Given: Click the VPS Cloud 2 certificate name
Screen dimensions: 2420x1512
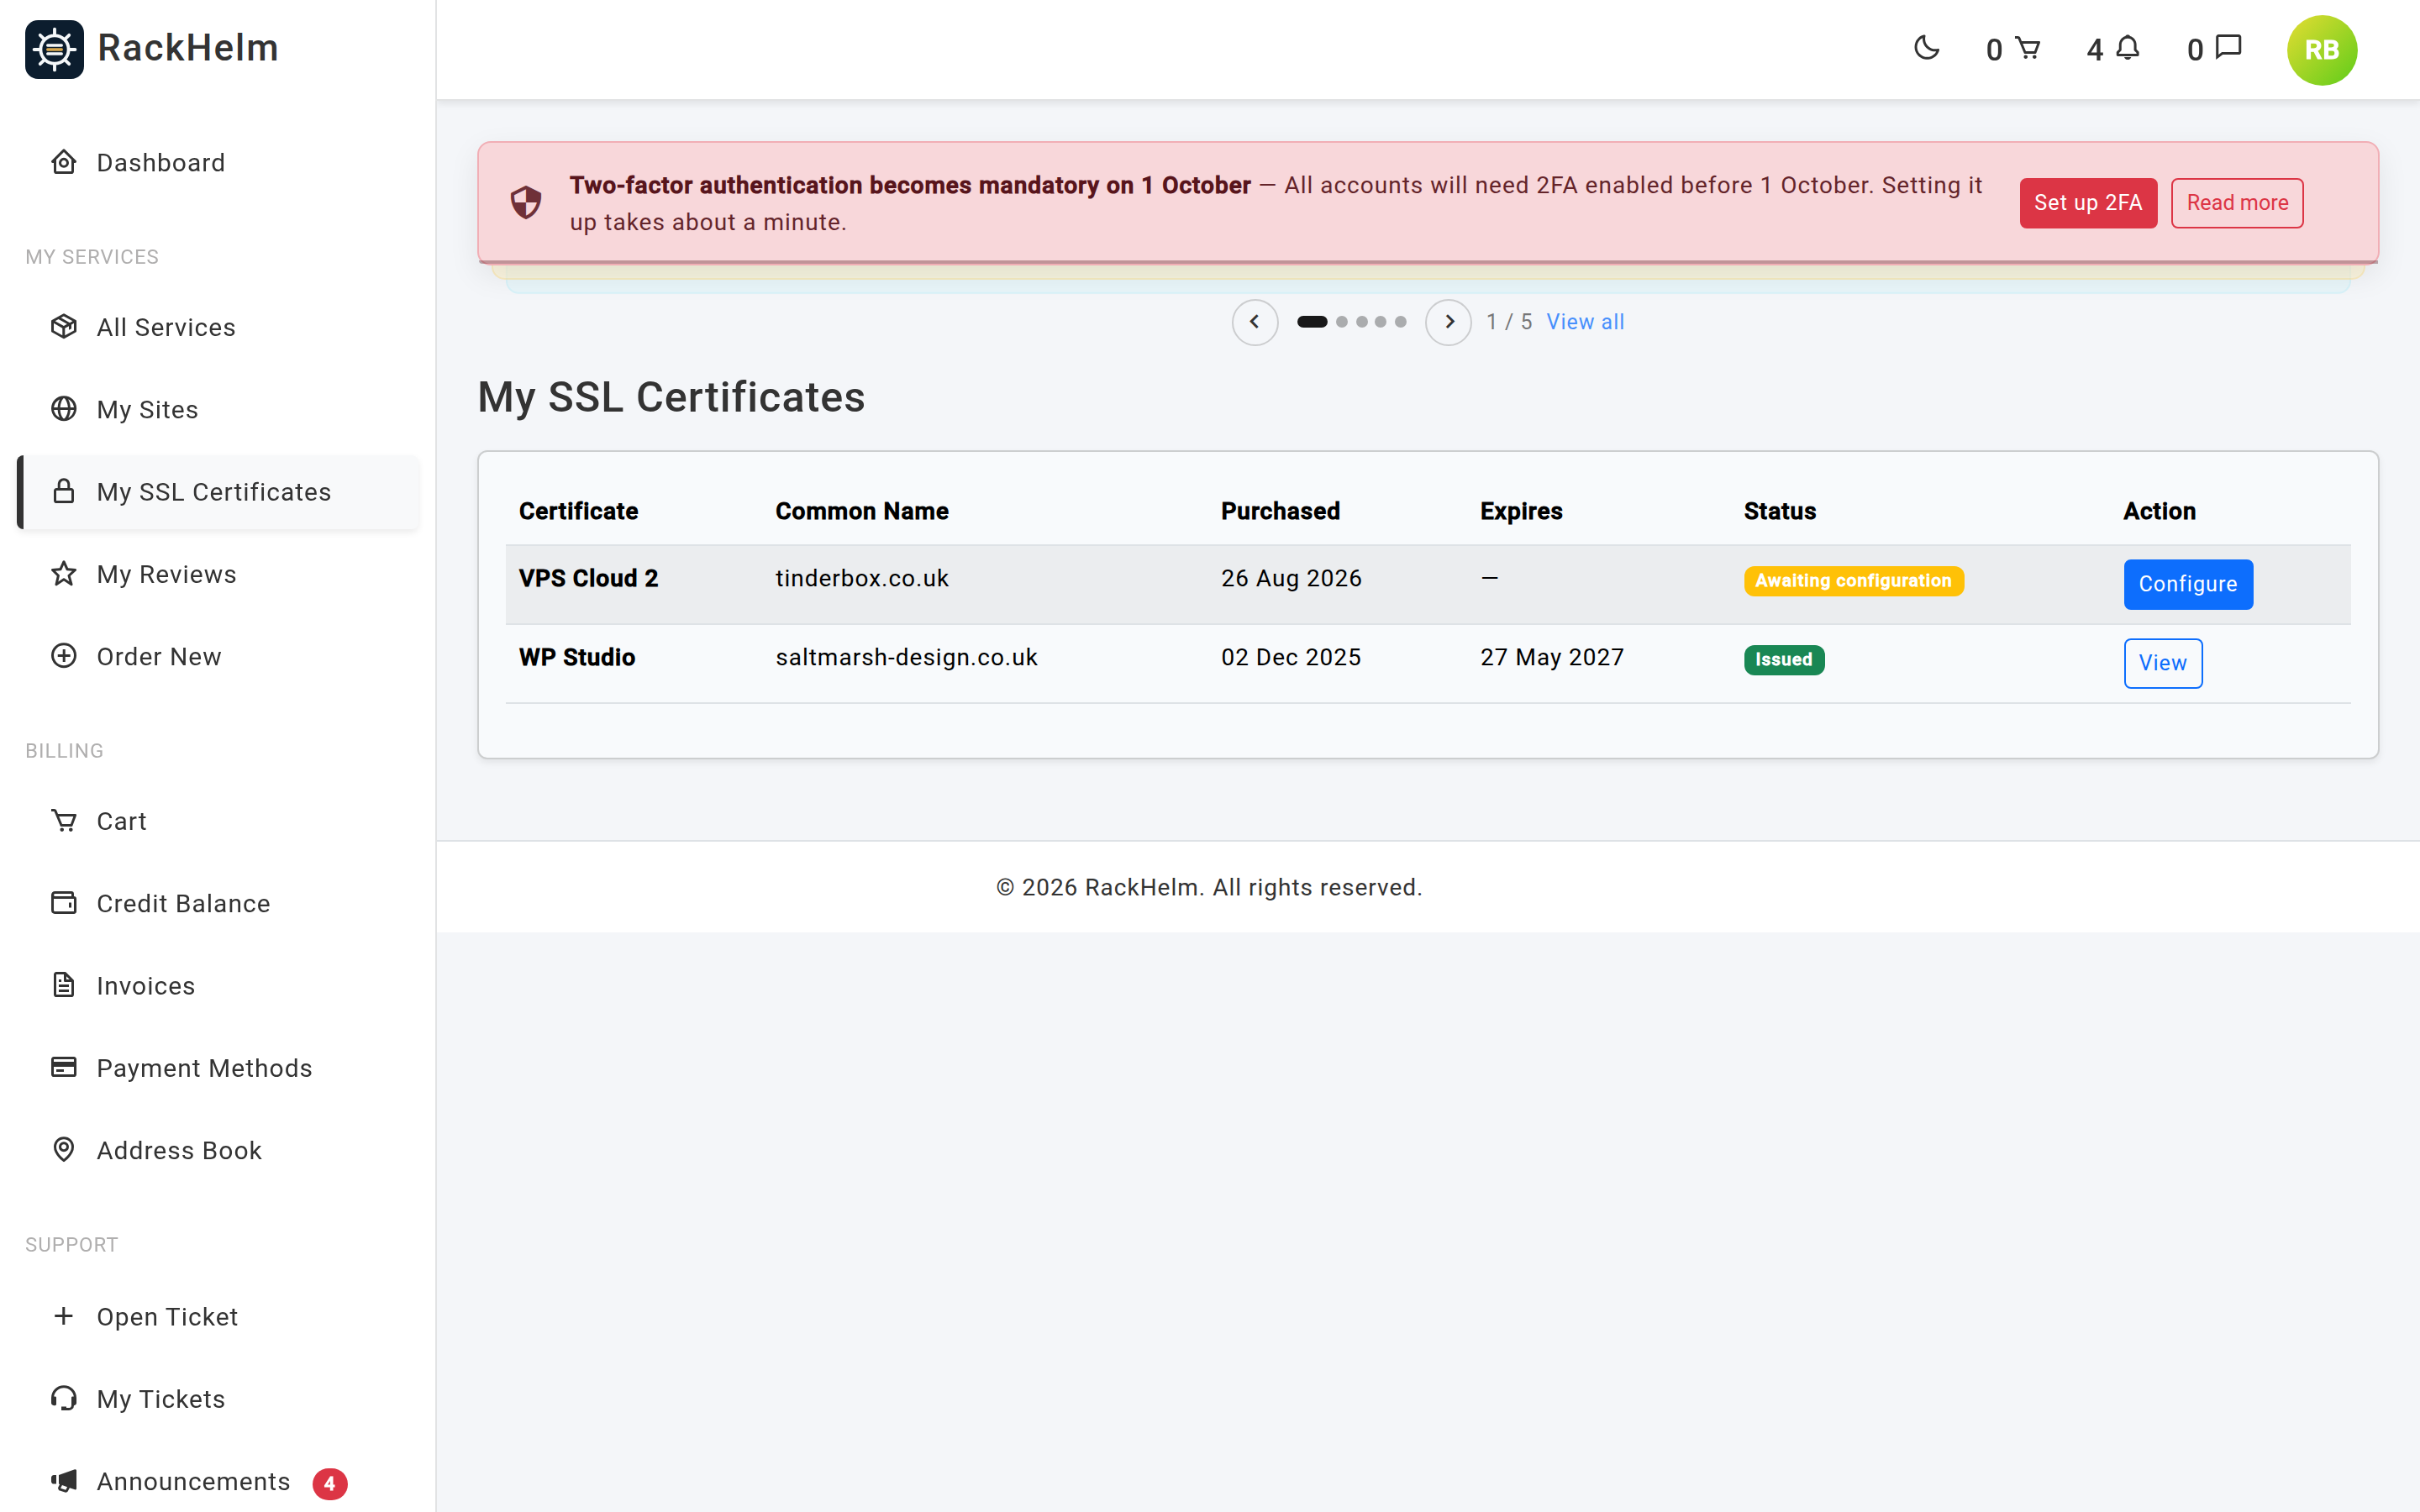Looking at the screenshot, I should click(x=588, y=578).
